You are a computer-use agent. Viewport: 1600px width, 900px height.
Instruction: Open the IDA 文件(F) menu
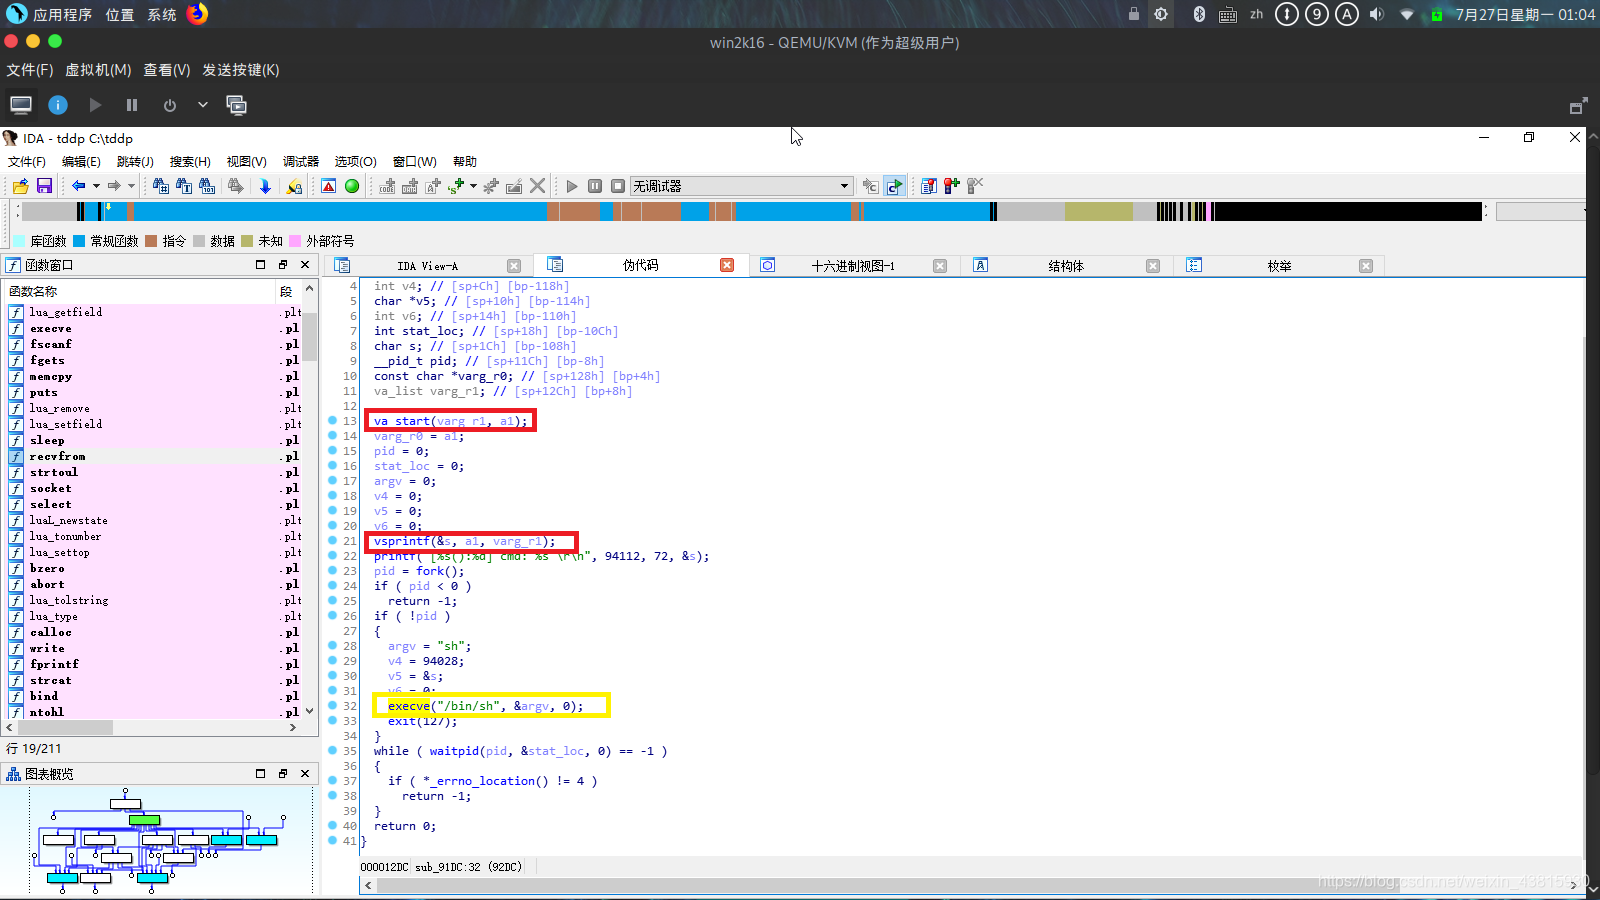(x=27, y=161)
